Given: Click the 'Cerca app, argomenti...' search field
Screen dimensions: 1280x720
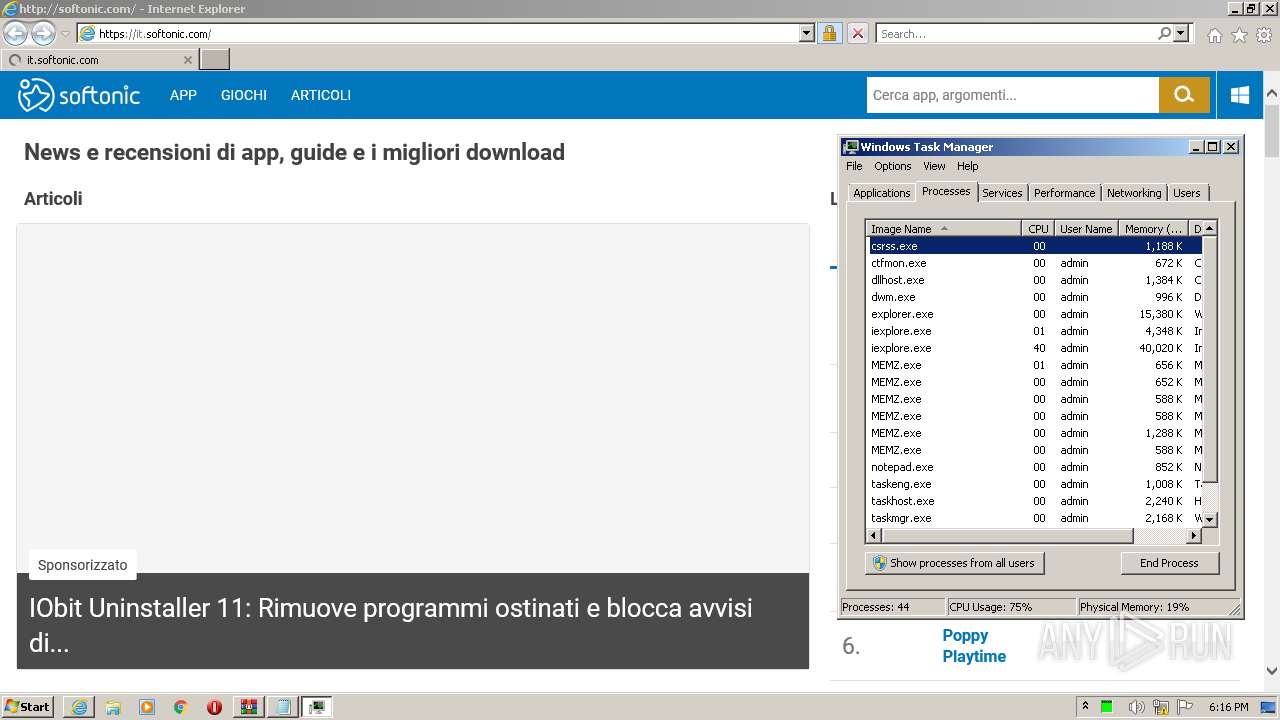Looking at the screenshot, I should tap(1013, 95).
